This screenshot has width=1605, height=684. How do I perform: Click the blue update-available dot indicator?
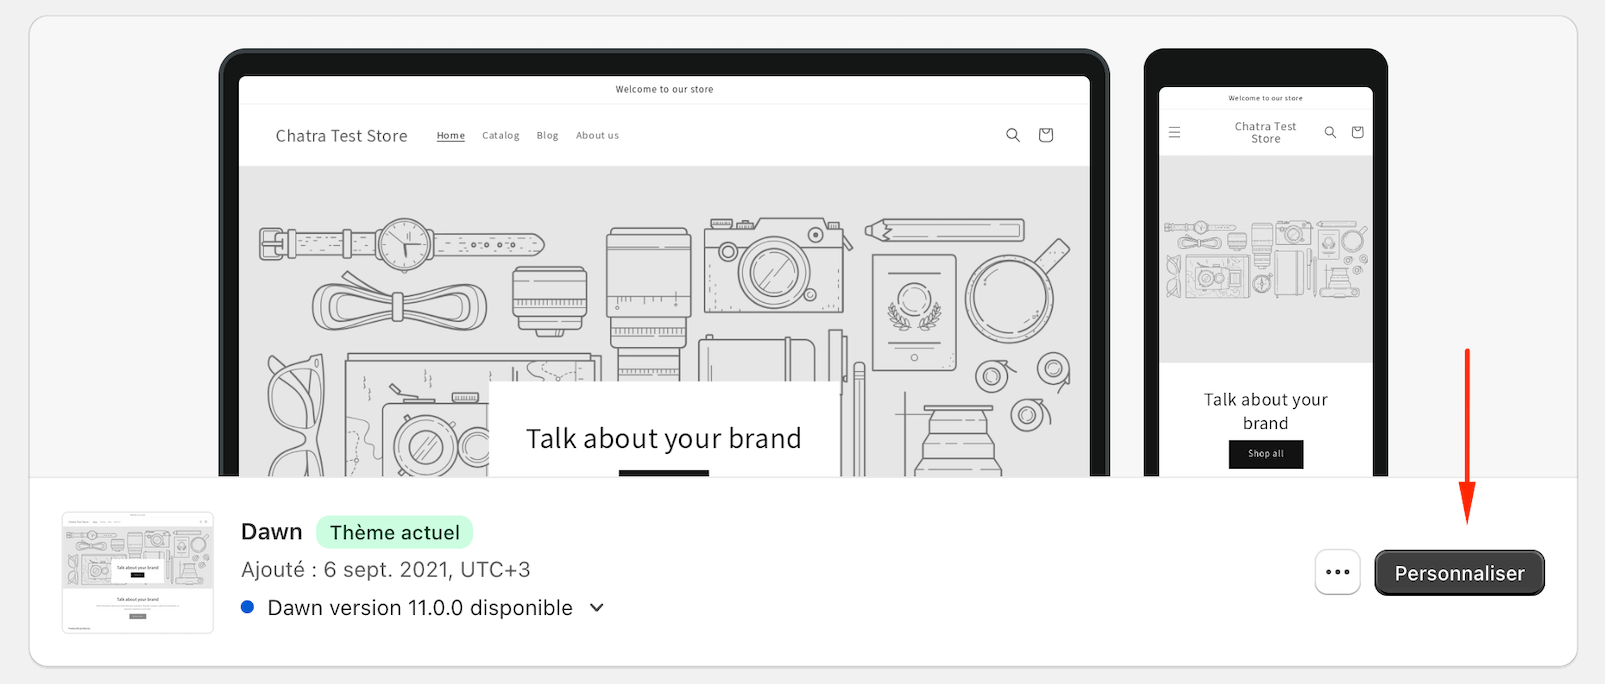[x=248, y=607]
